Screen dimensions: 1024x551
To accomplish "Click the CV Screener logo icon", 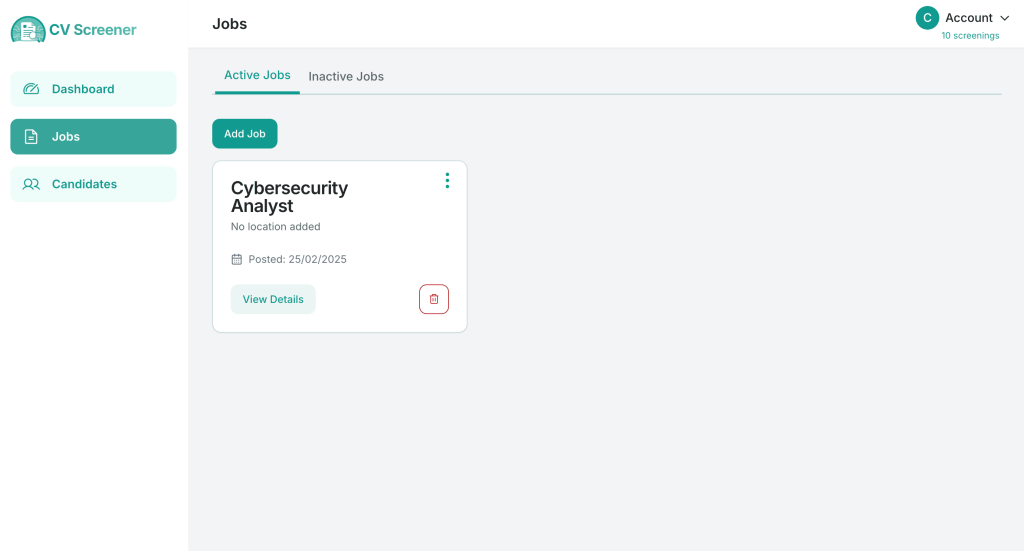I will click(x=28, y=29).
